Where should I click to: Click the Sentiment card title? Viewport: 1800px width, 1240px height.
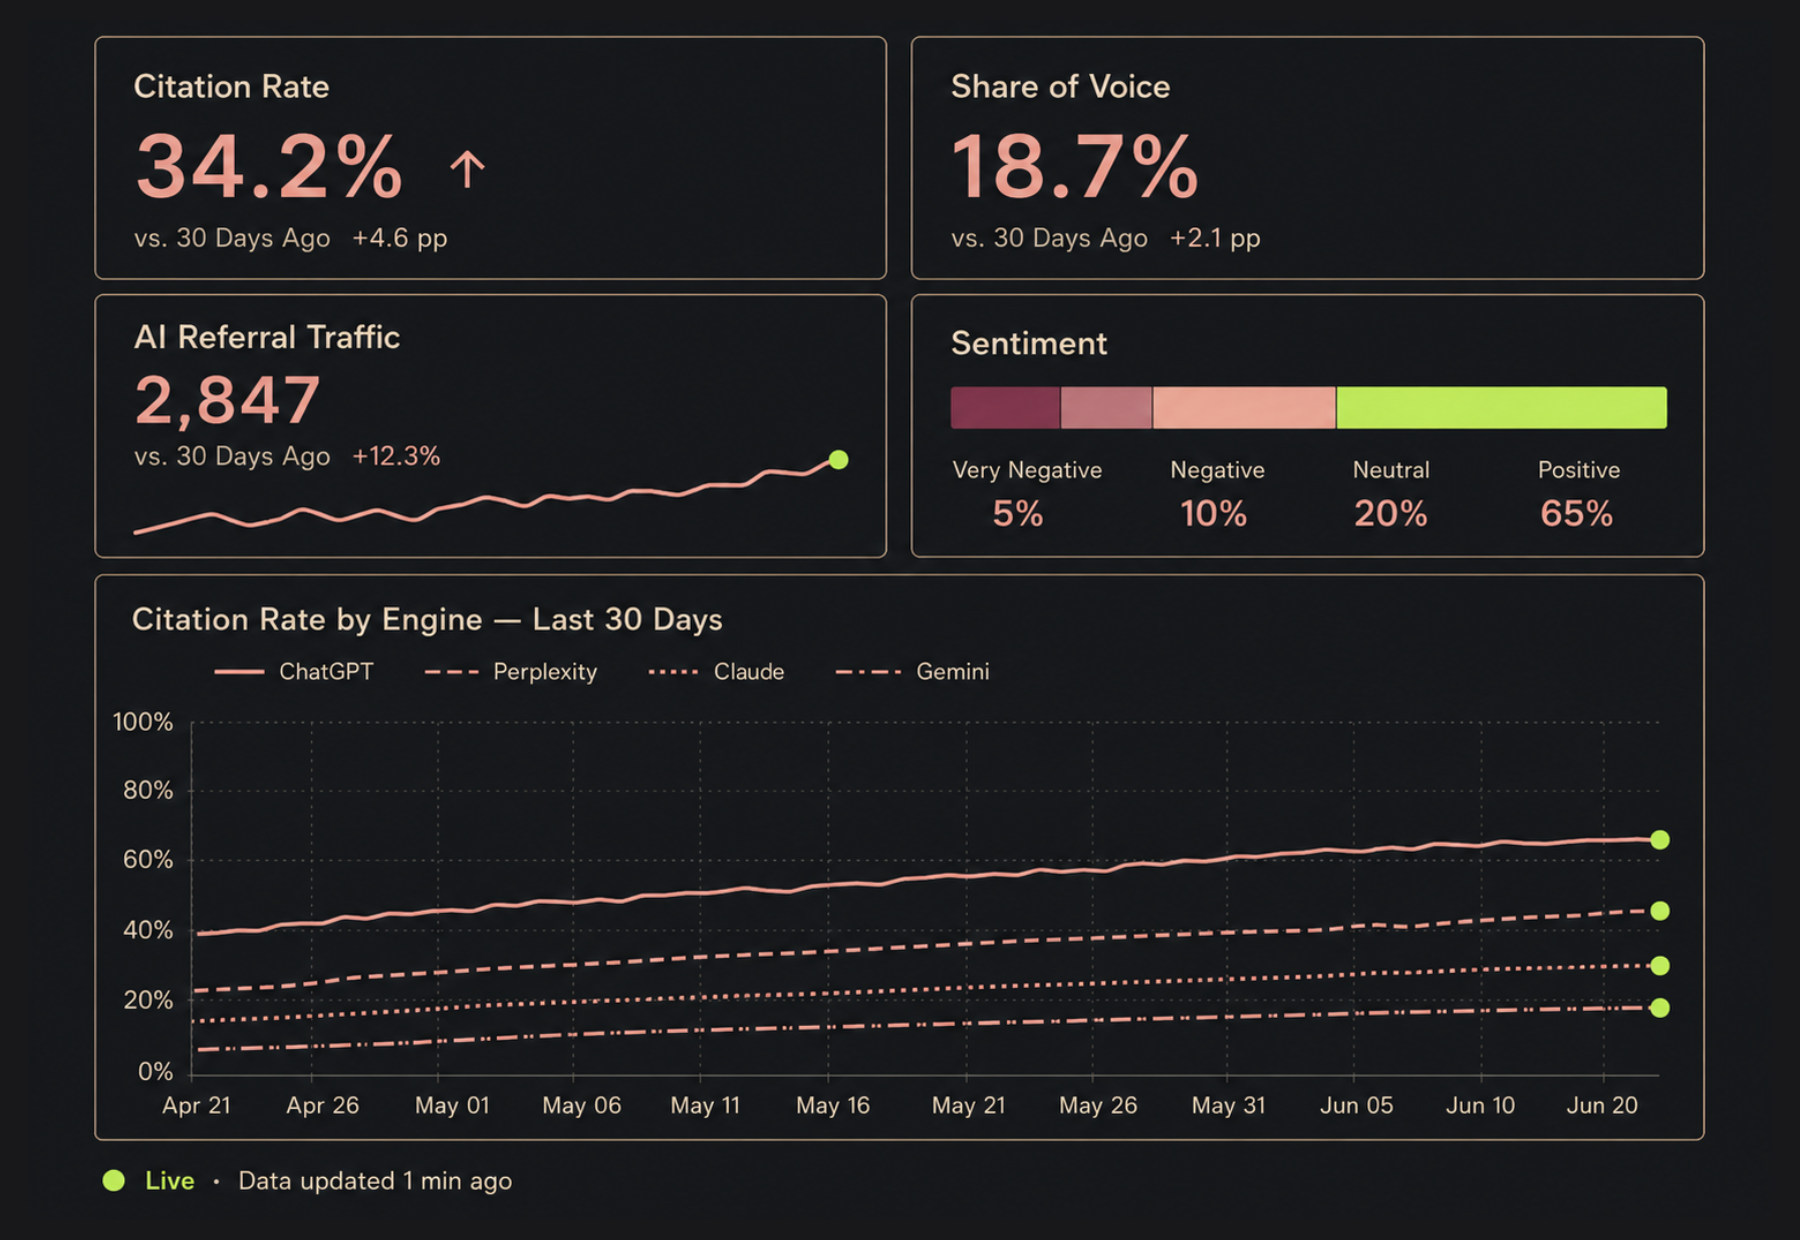pos(1029,344)
